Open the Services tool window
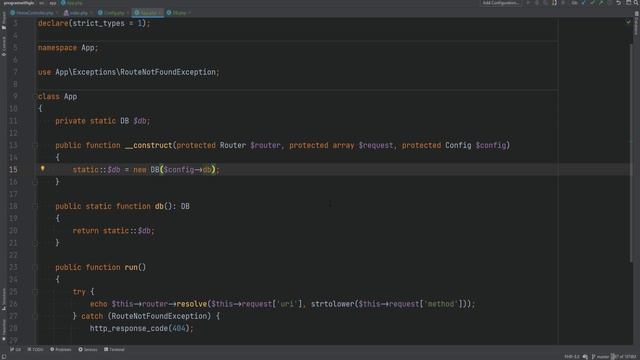640x360 pixels. point(88,349)
